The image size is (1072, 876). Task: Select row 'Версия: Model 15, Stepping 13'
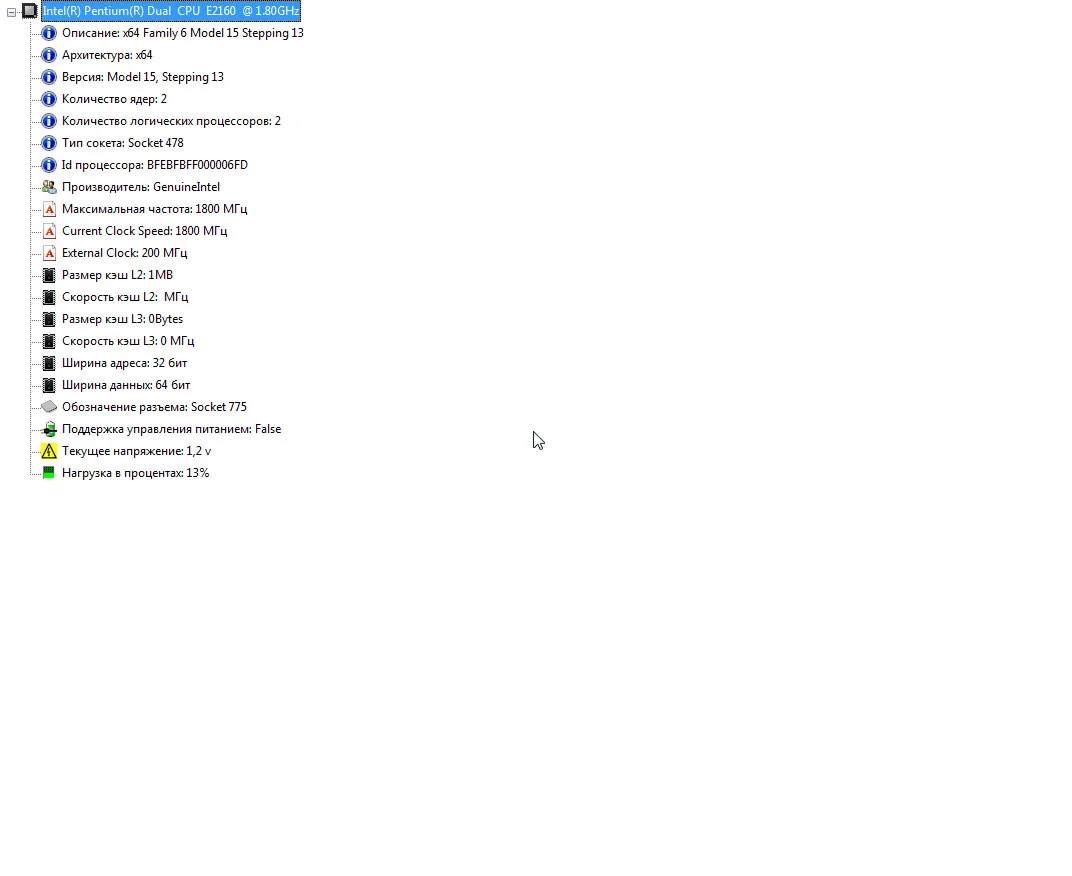point(143,77)
